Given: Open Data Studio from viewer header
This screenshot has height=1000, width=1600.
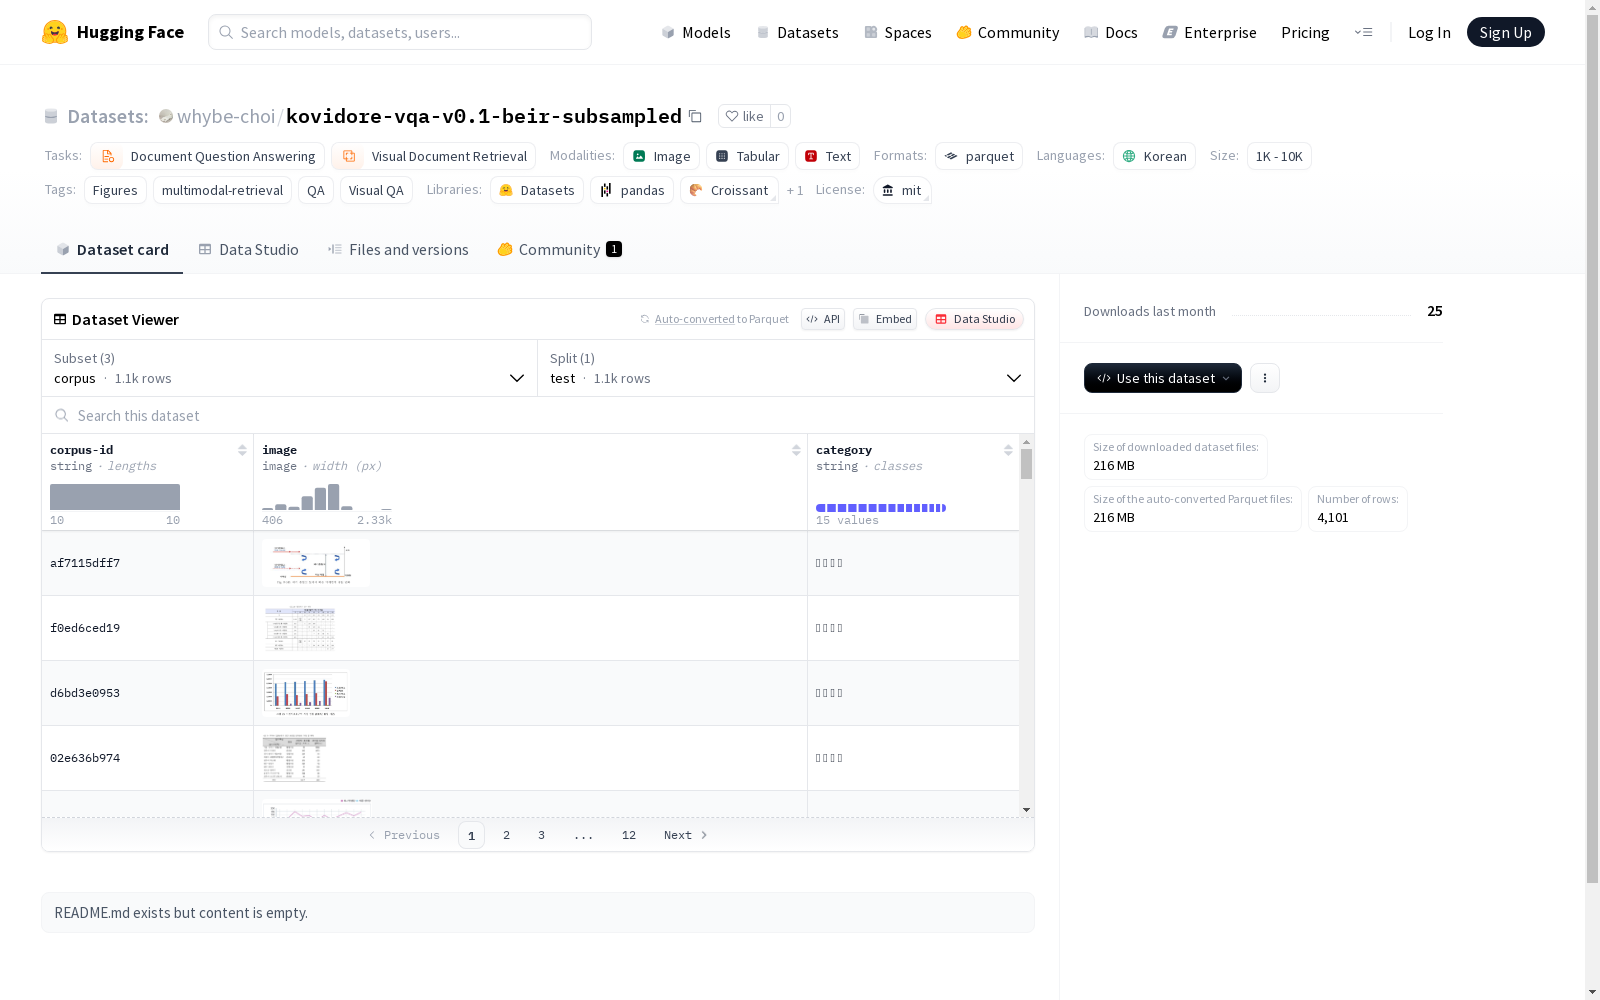Looking at the screenshot, I should pyautogui.click(x=975, y=319).
